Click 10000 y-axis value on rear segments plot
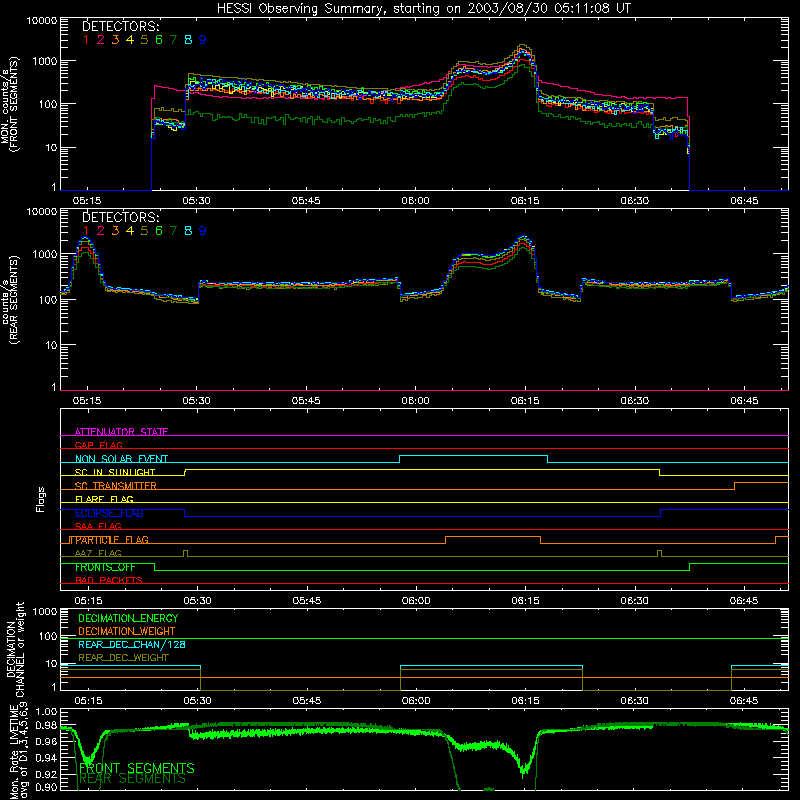 click(42, 211)
